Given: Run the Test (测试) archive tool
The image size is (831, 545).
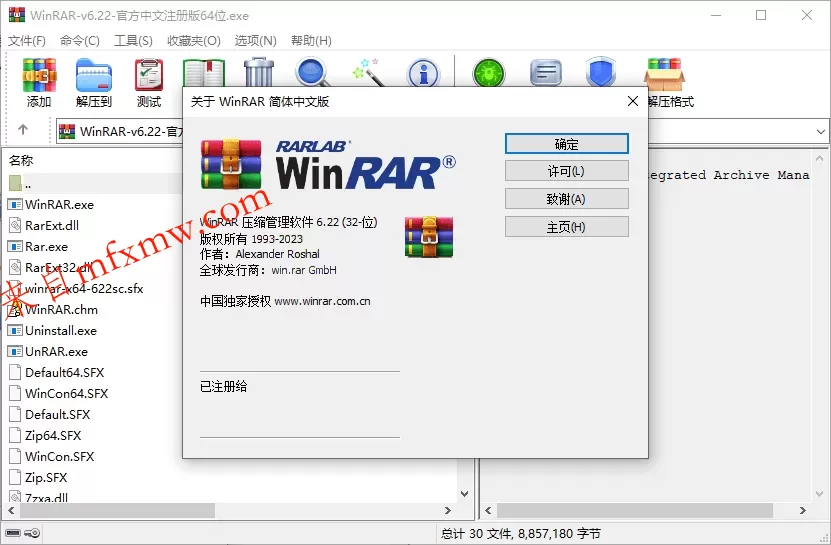Looking at the screenshot, I should click(x=148, y=82).
